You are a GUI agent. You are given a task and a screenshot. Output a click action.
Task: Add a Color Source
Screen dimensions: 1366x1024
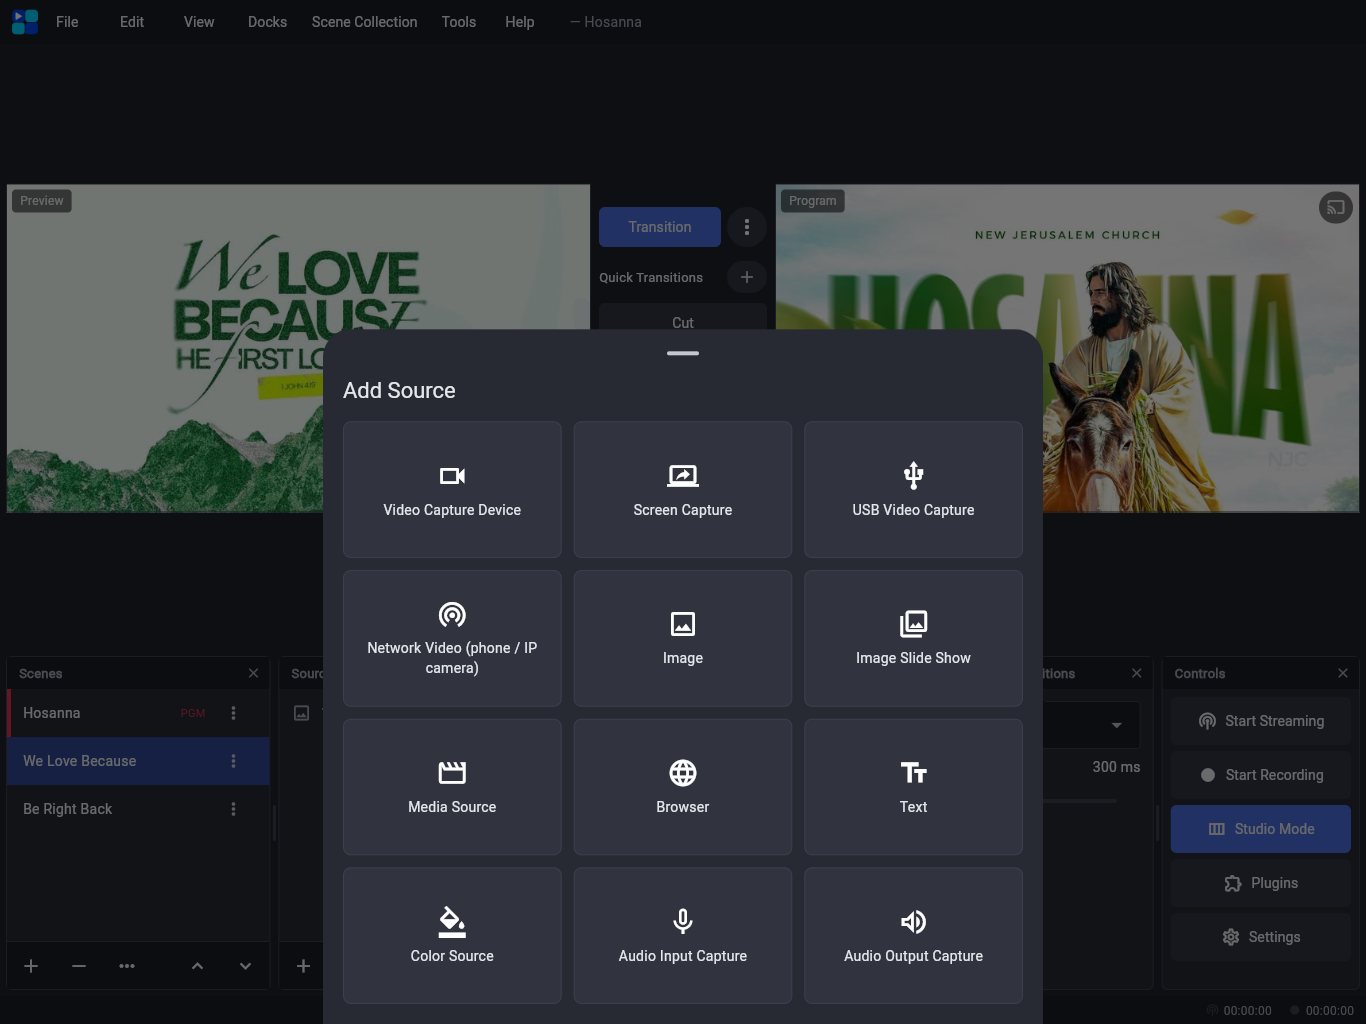452,935
